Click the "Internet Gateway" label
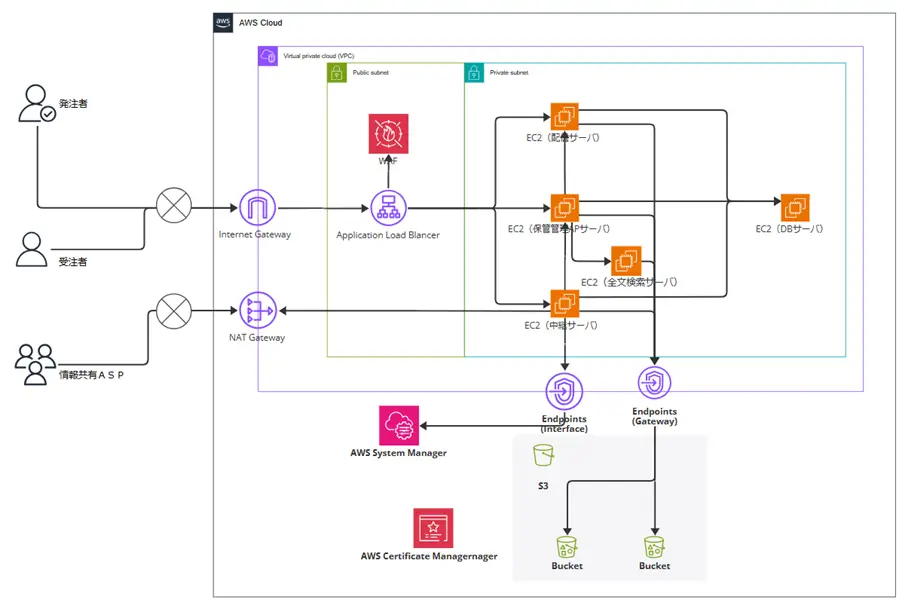This screenshot has height=600, width=899. (x=255, y=235)
